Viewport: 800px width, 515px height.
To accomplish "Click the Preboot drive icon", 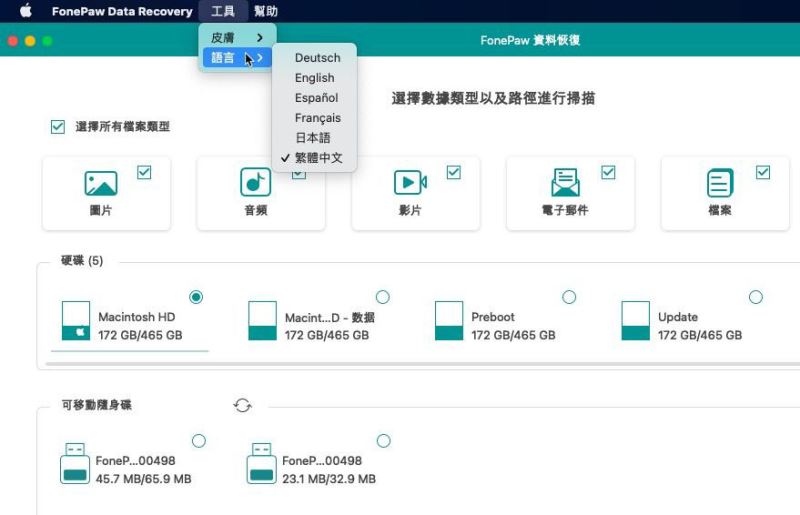I will pyautogui.click(x=449, y=321).
